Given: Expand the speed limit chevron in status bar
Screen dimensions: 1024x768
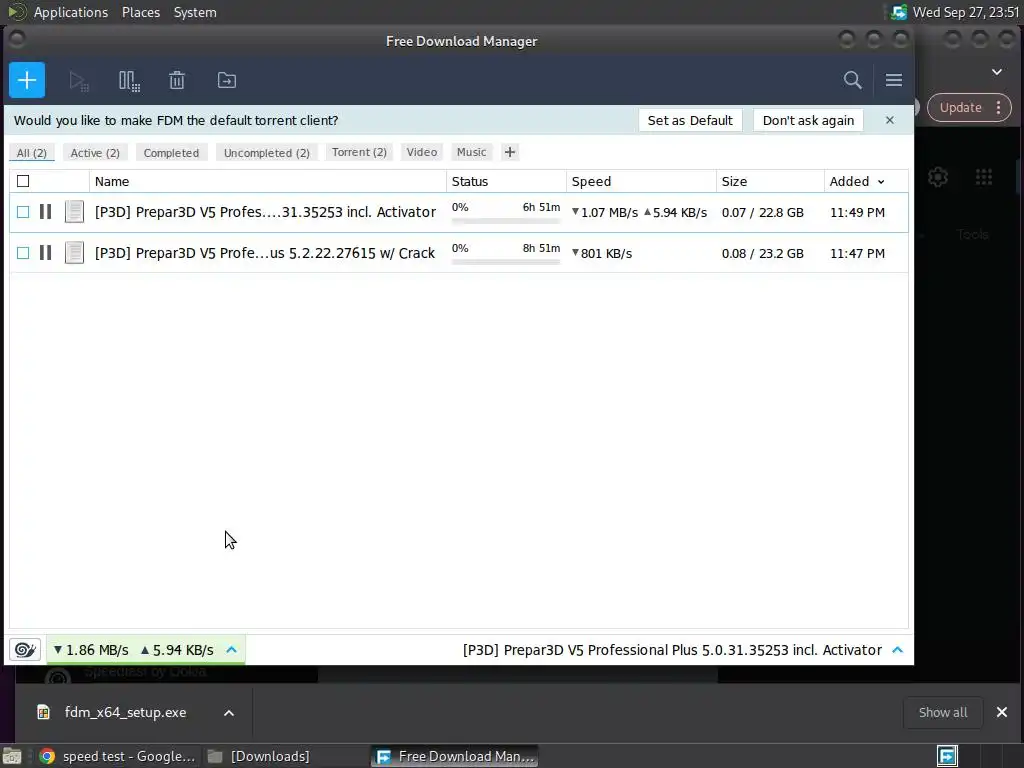Looking at the screenshot, I should [x=231, y=650].
